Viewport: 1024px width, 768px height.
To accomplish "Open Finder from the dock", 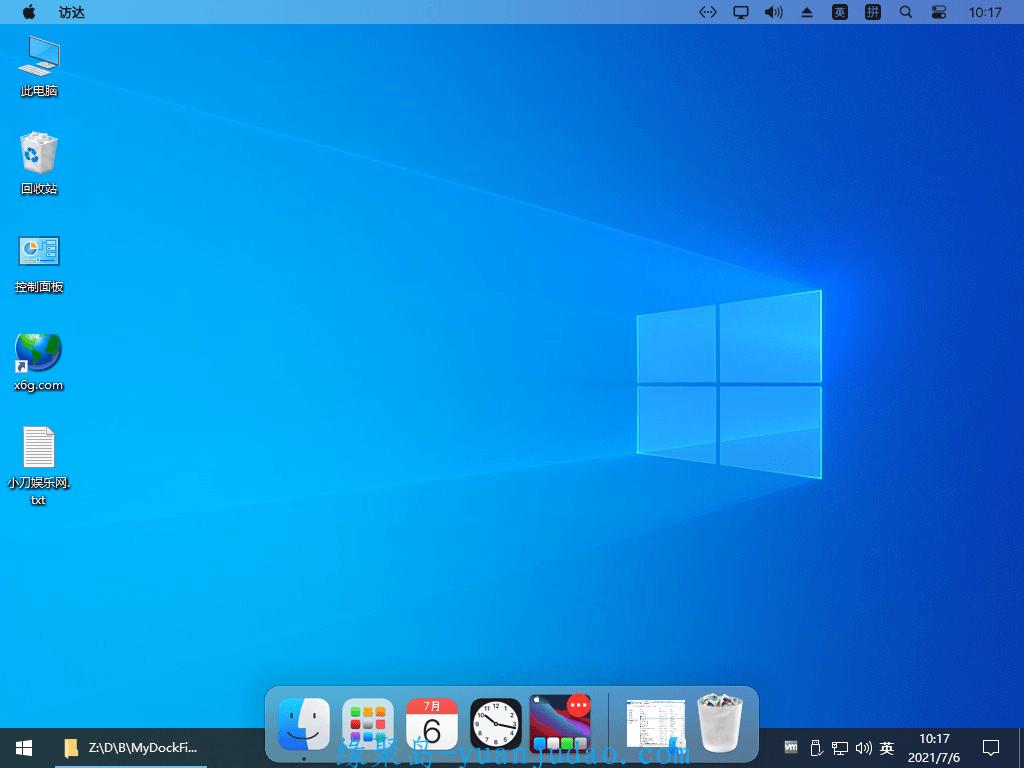I will coord(304,724).
